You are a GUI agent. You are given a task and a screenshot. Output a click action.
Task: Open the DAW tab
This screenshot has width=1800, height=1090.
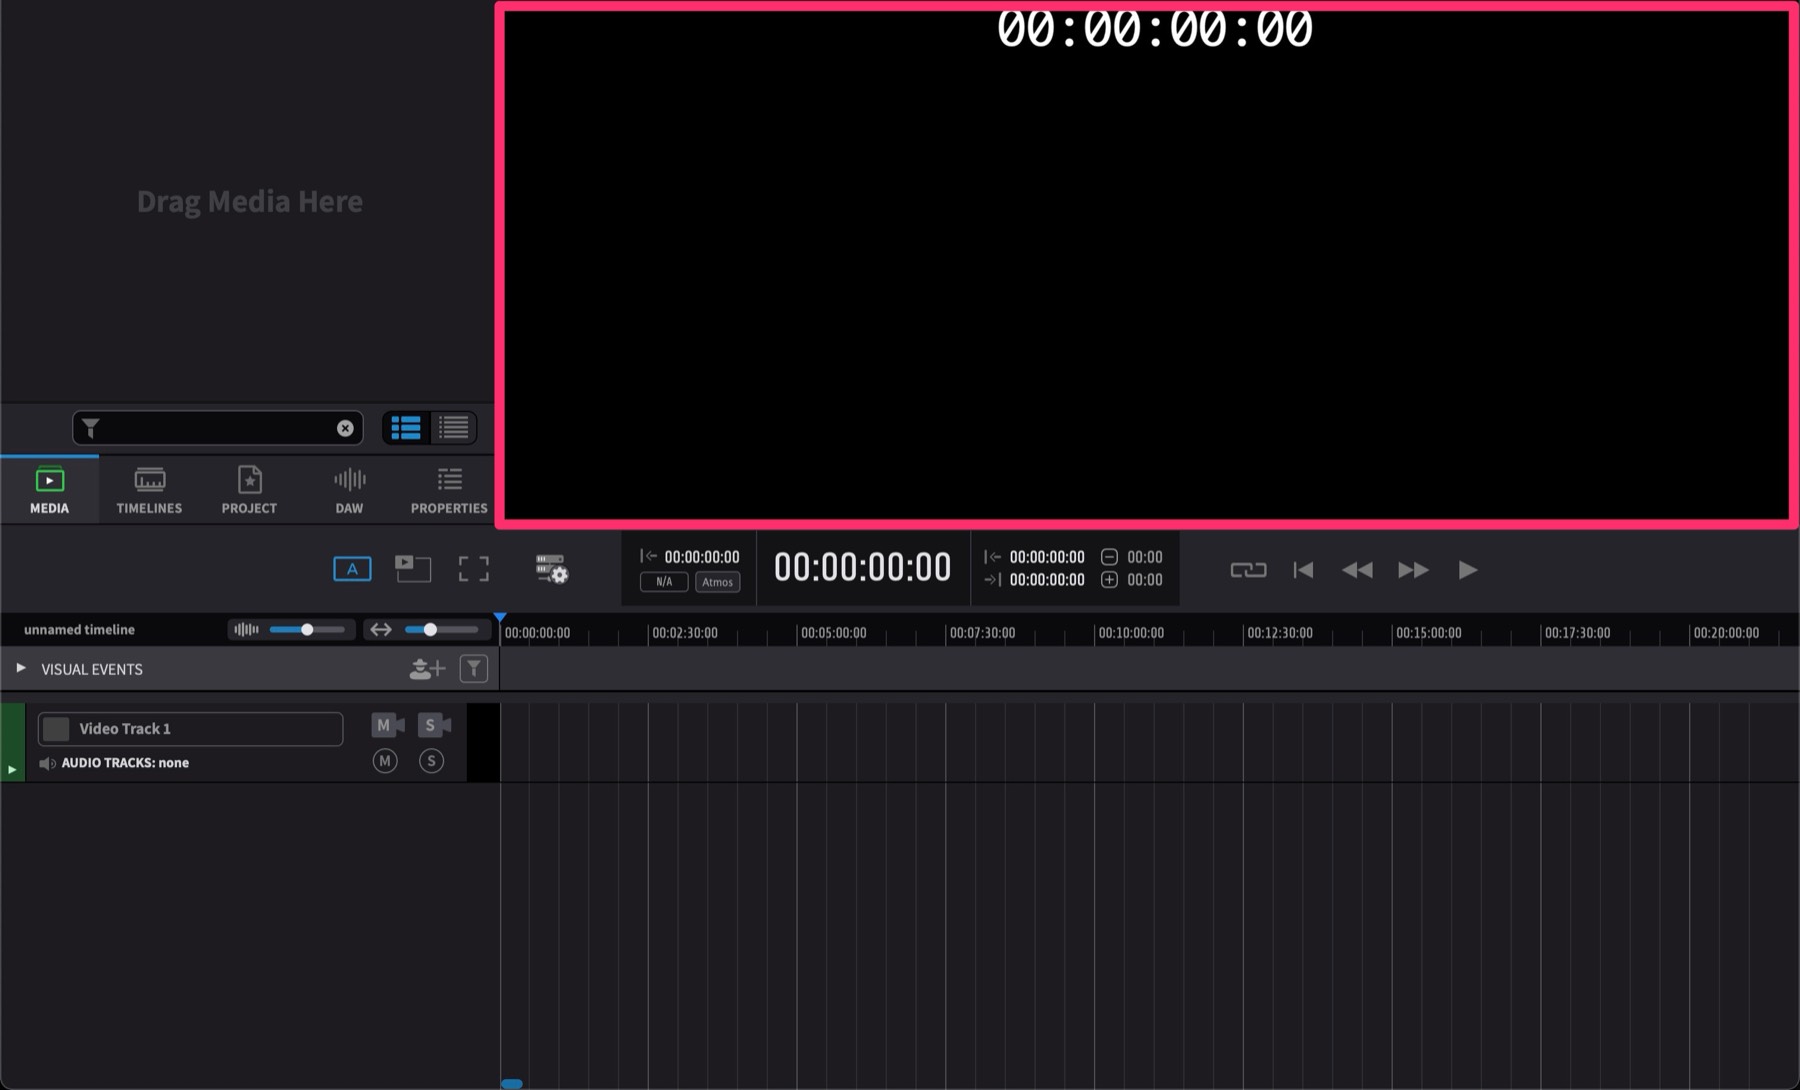[x=349, y=490]
